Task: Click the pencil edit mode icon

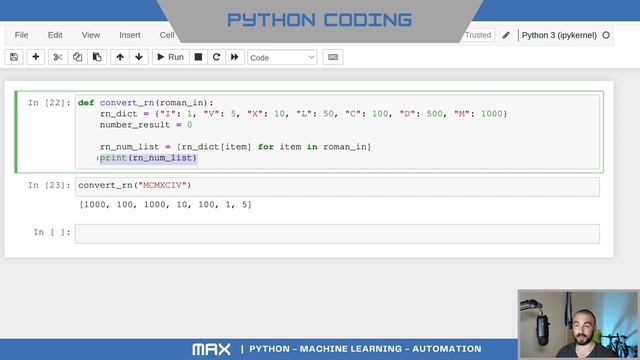Action: point(506,35)
